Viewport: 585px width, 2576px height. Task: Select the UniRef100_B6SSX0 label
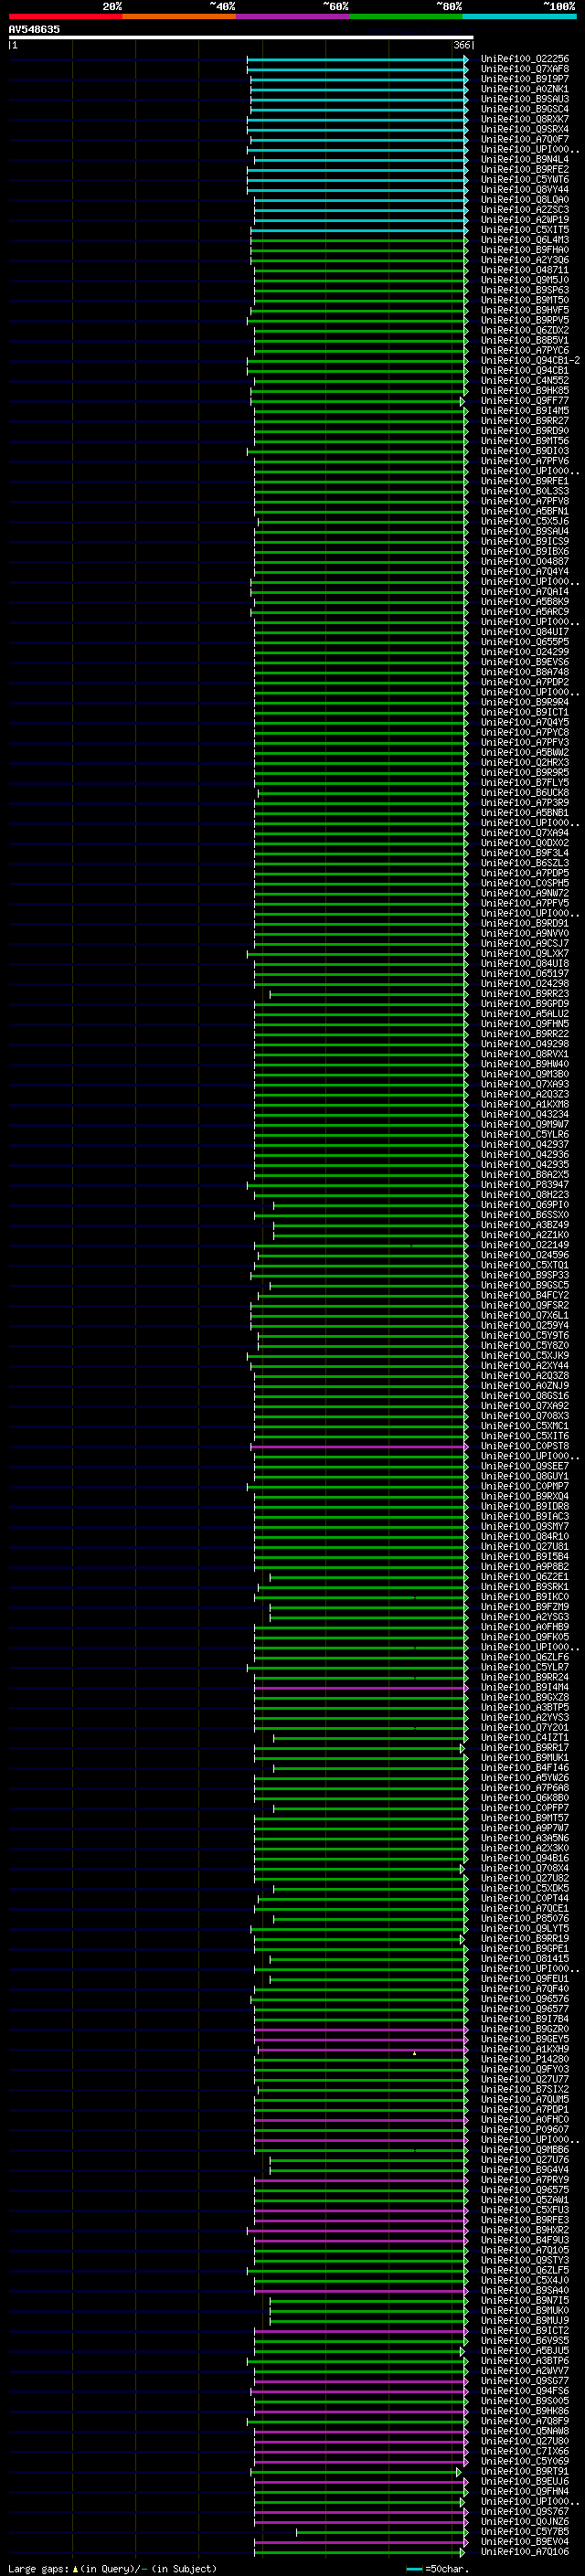pyautogui.click(x=524, y=1215)
